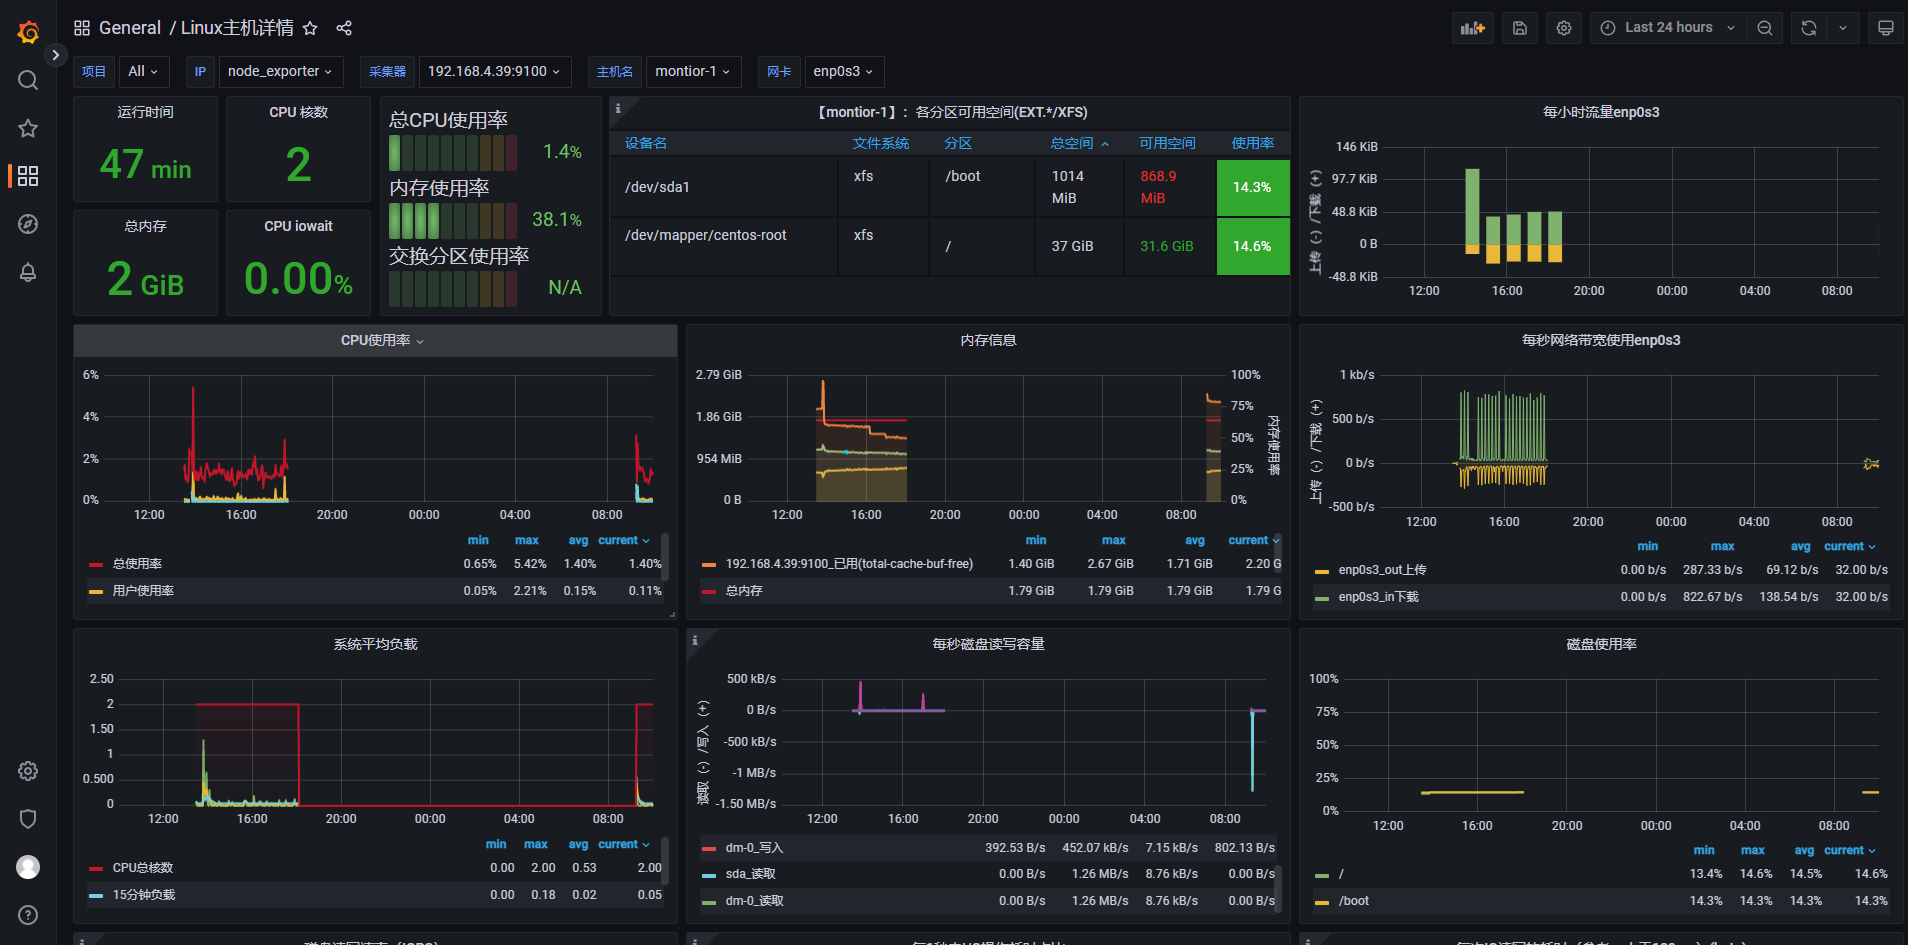The height and width of the screenshot is (945, 1908).
Task: Sort table by 文件系统 column
Action: [881, 143]
